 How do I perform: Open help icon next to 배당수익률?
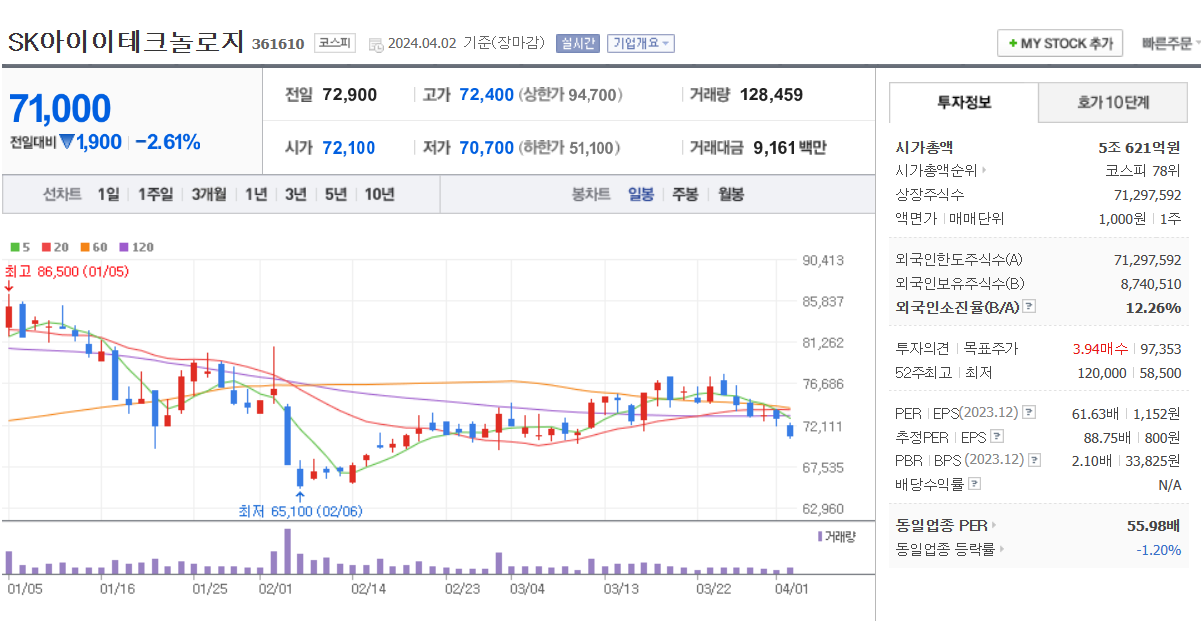[975, 484]
